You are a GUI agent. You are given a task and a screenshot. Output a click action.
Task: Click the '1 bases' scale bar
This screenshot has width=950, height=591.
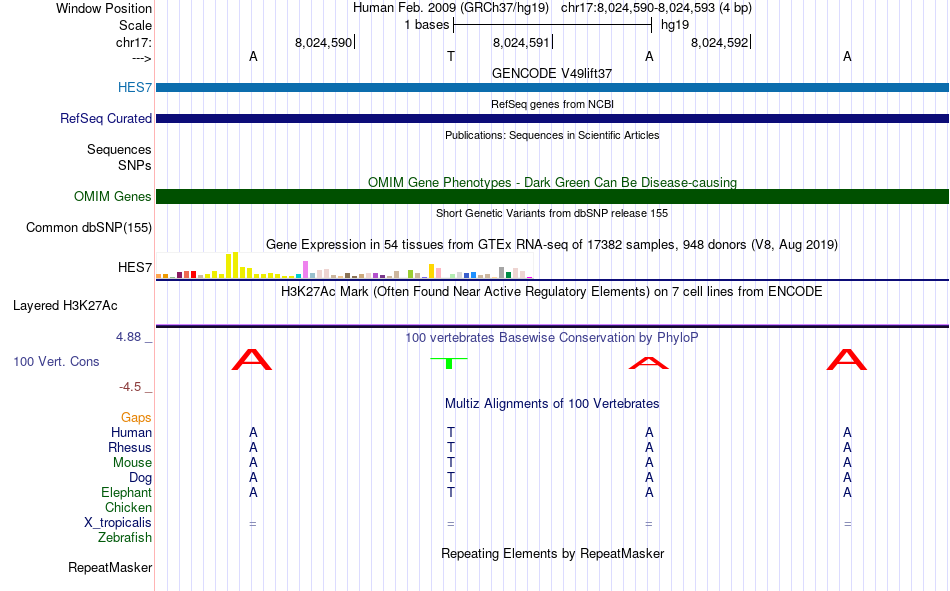pyautogui.click(x=552, y=25)
